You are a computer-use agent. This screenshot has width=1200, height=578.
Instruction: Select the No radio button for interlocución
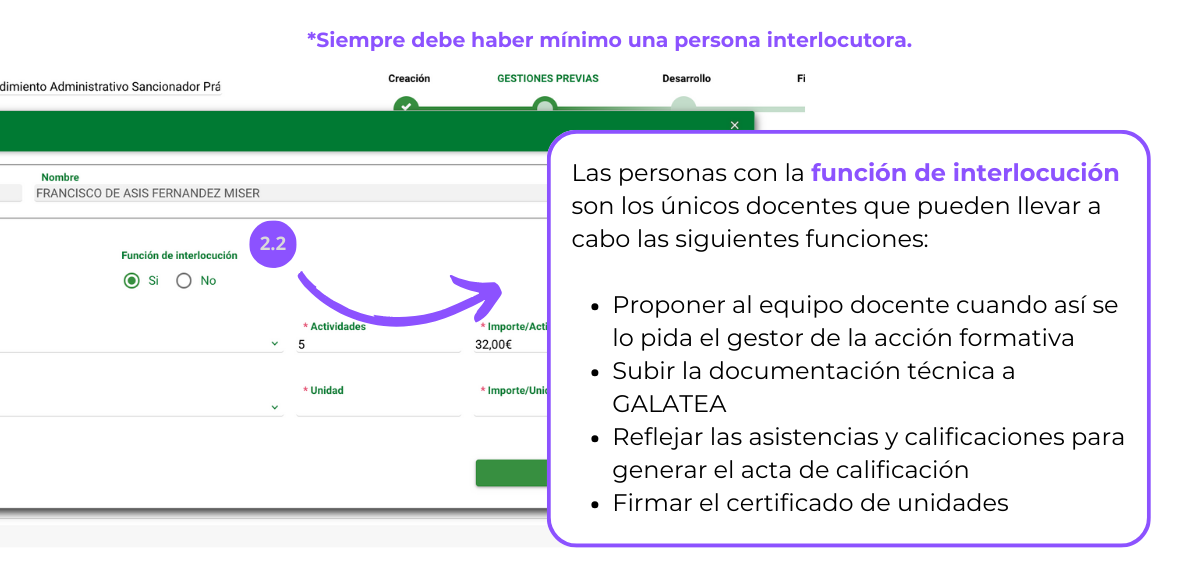point(184,281)
